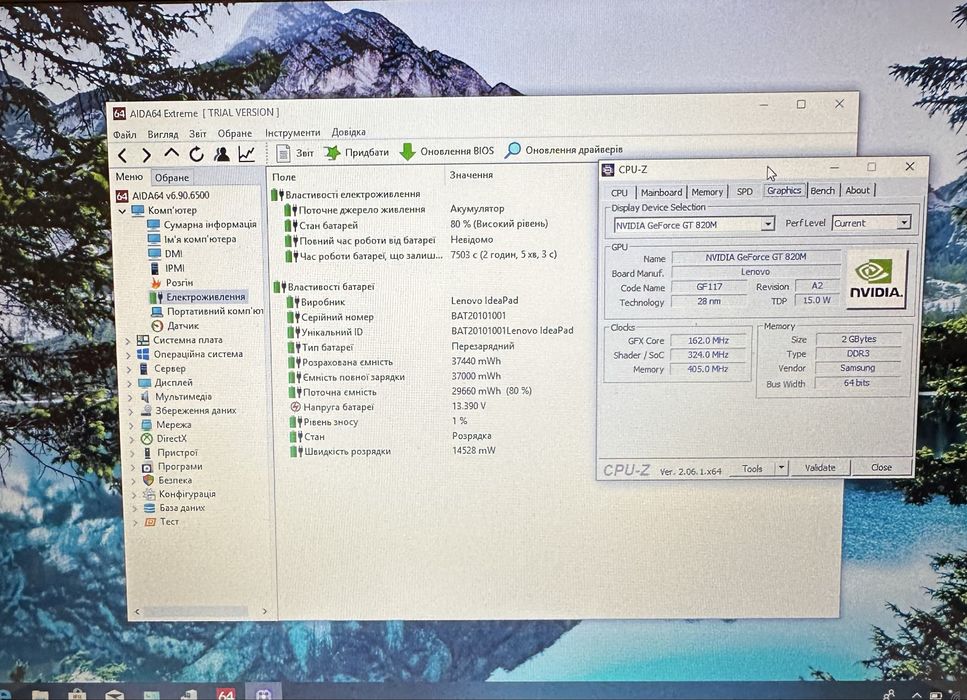The width and height of the screenshot is (967, 700).
Task: Click the Tools button in CPU-Z
Action: 752,469
